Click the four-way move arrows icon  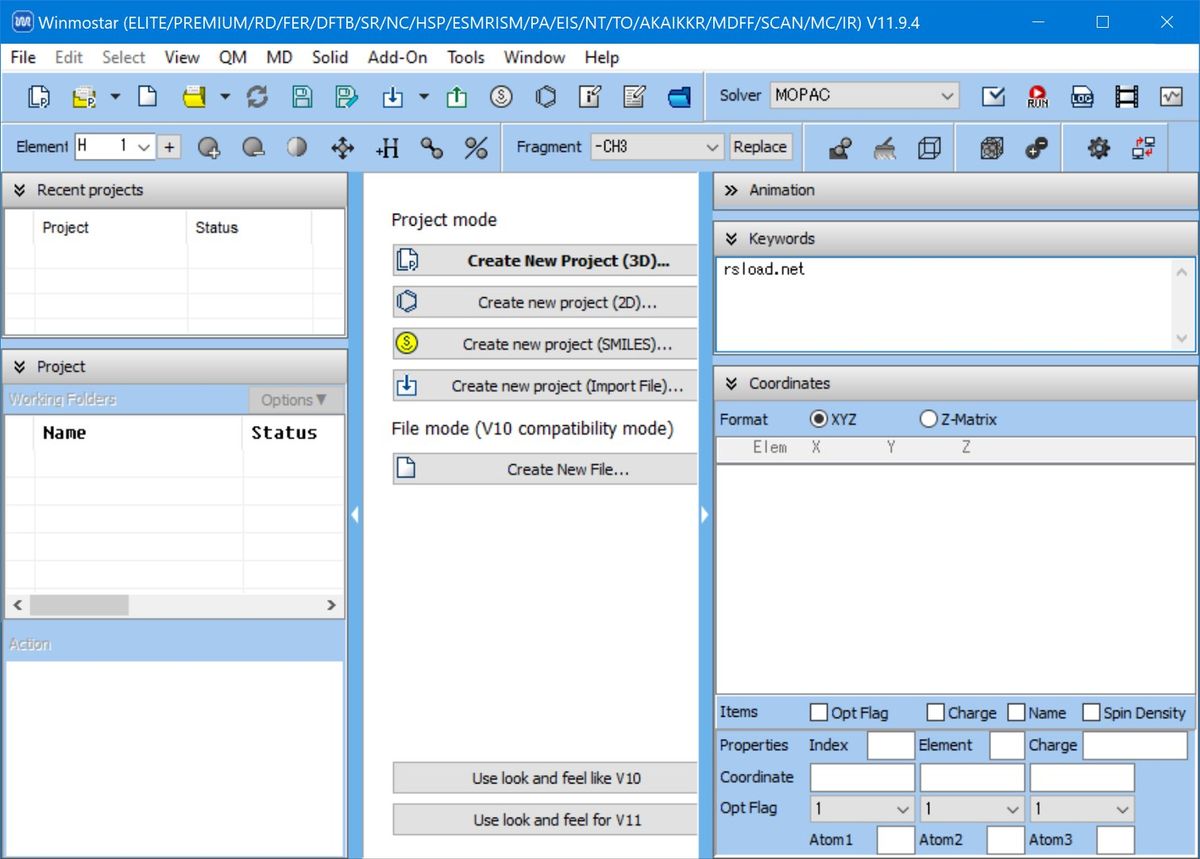coord(342,148)
